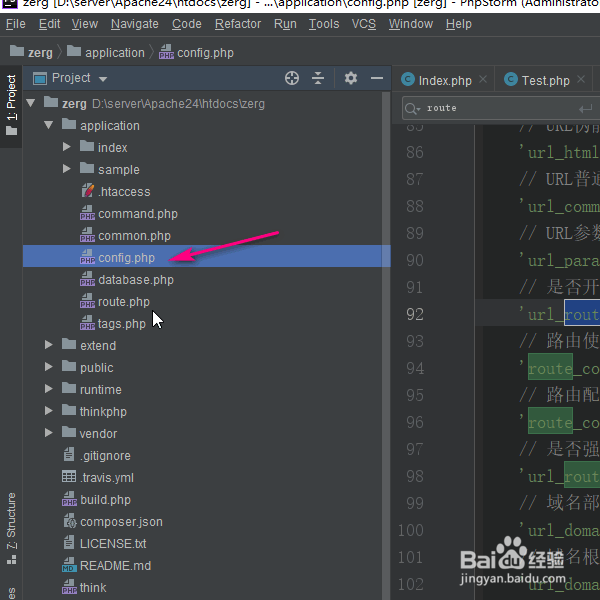Click line number 92 in the gutter
This screenshot has height=600, width=600.
pos(415,315)
